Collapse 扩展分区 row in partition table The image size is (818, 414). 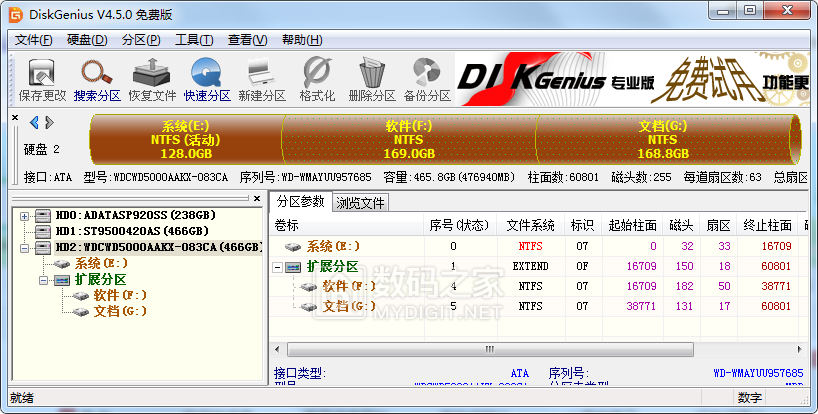point(278,267)
